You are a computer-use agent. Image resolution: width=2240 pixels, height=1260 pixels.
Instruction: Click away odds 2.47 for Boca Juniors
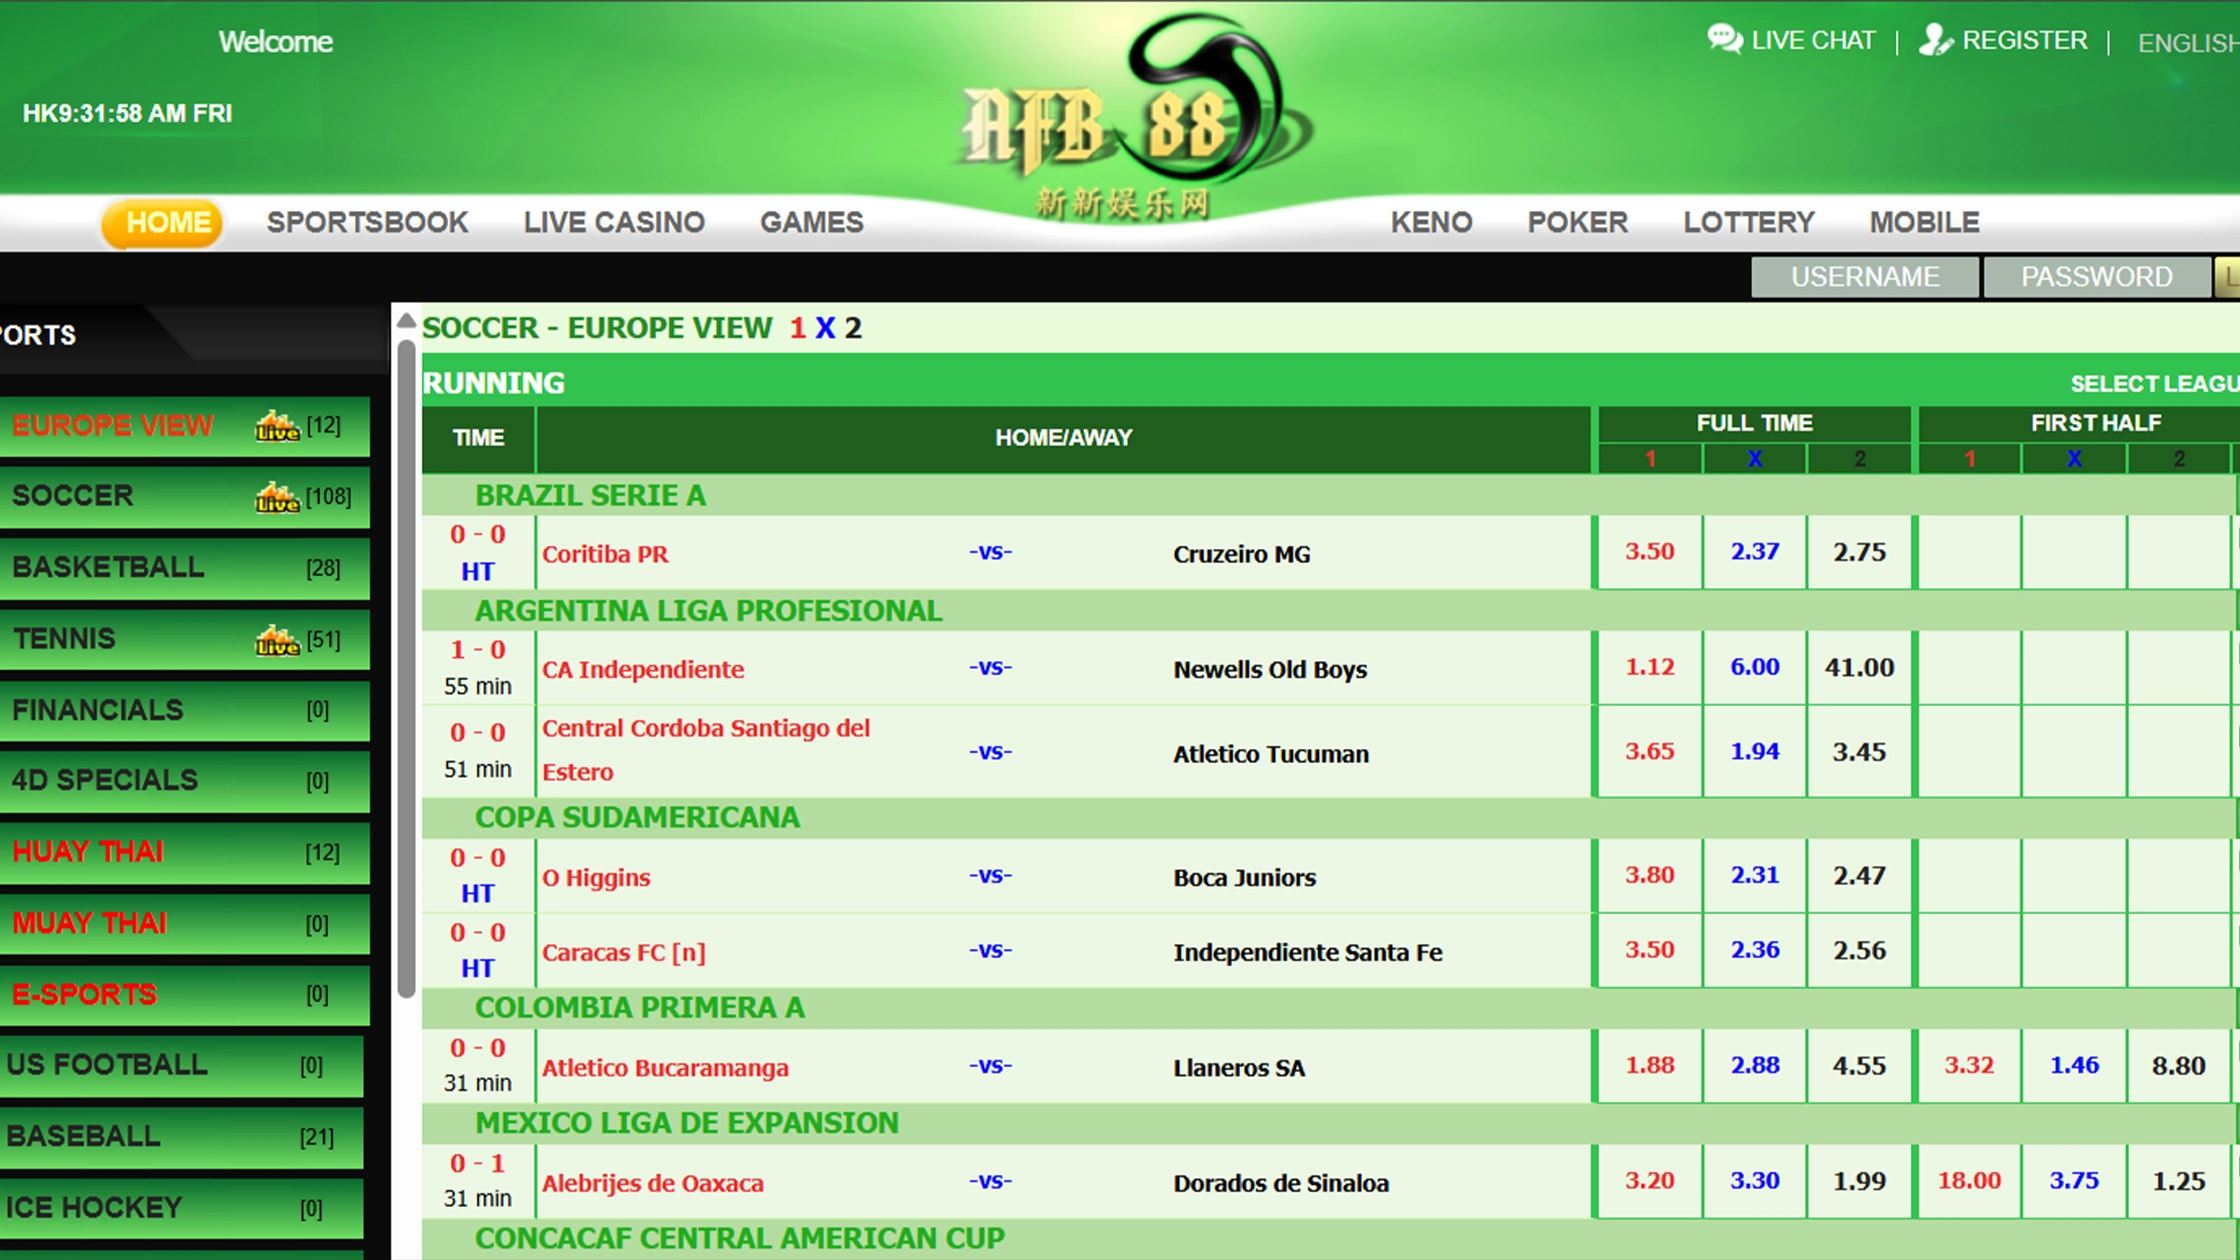1859,875
